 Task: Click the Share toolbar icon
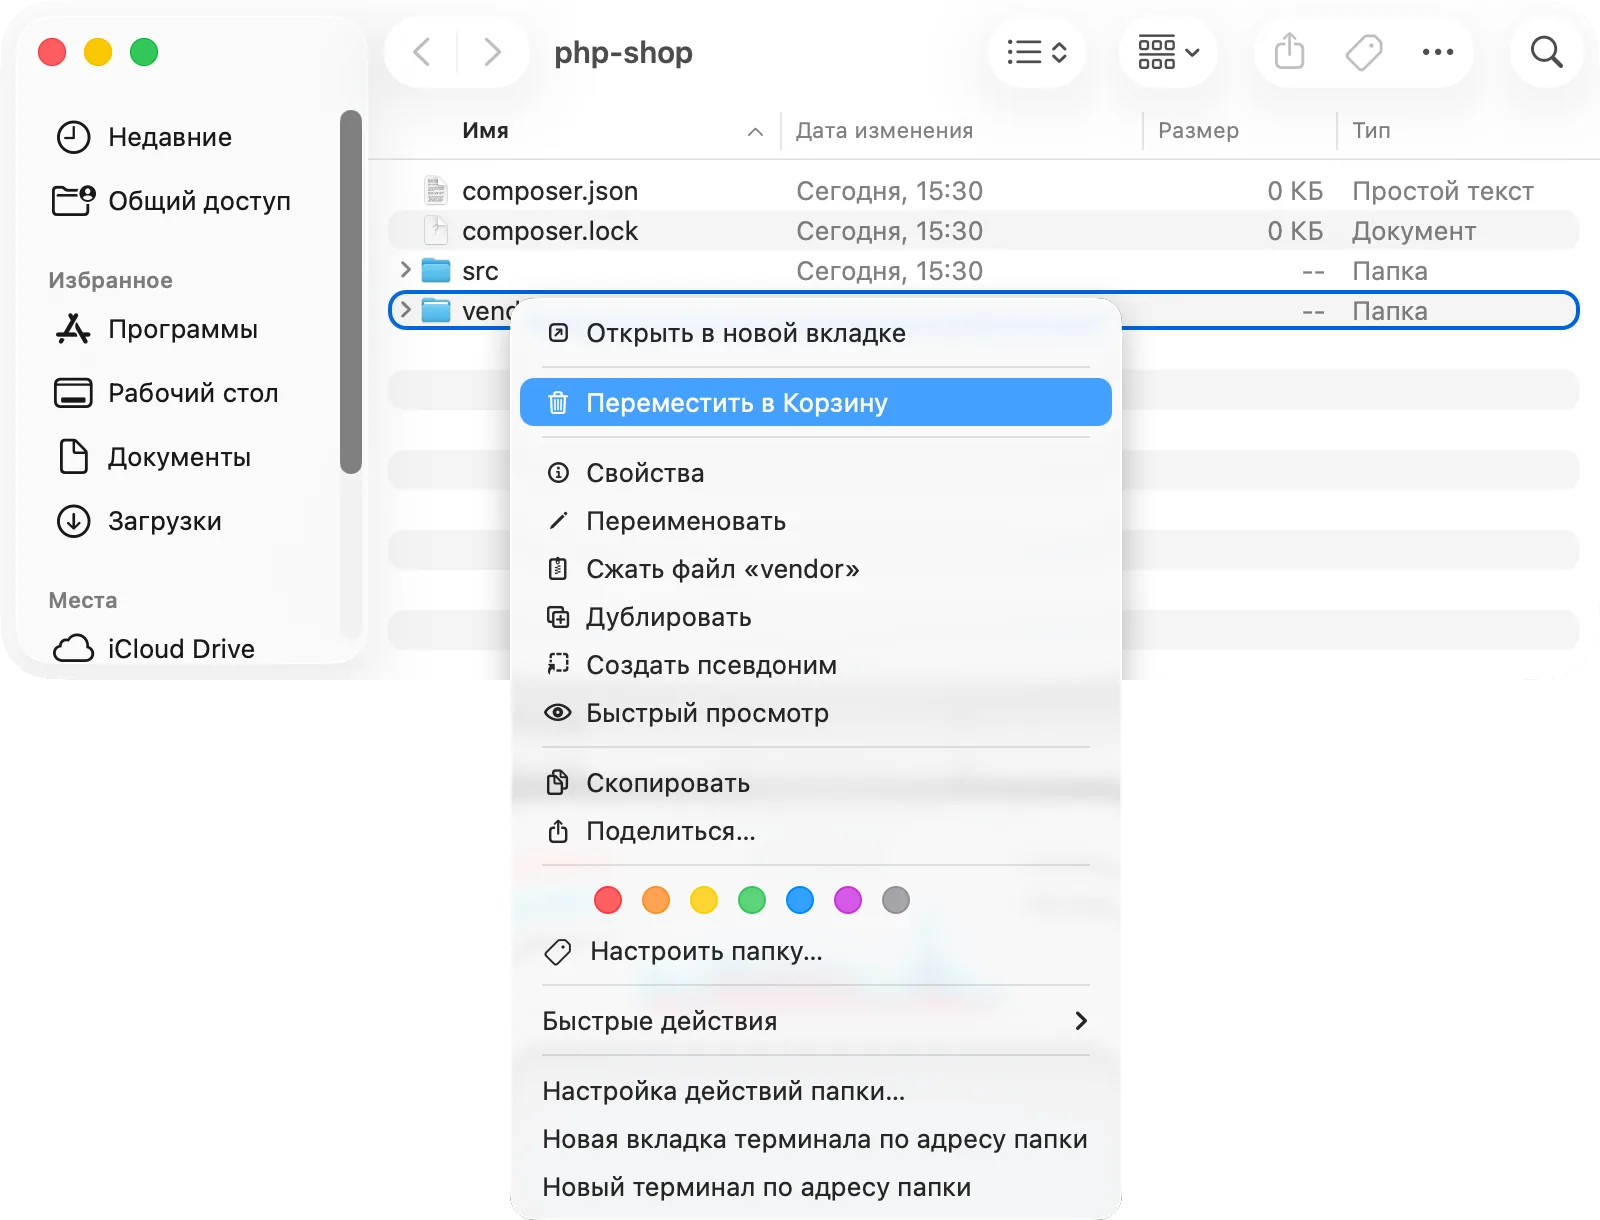click(1290, 52)
